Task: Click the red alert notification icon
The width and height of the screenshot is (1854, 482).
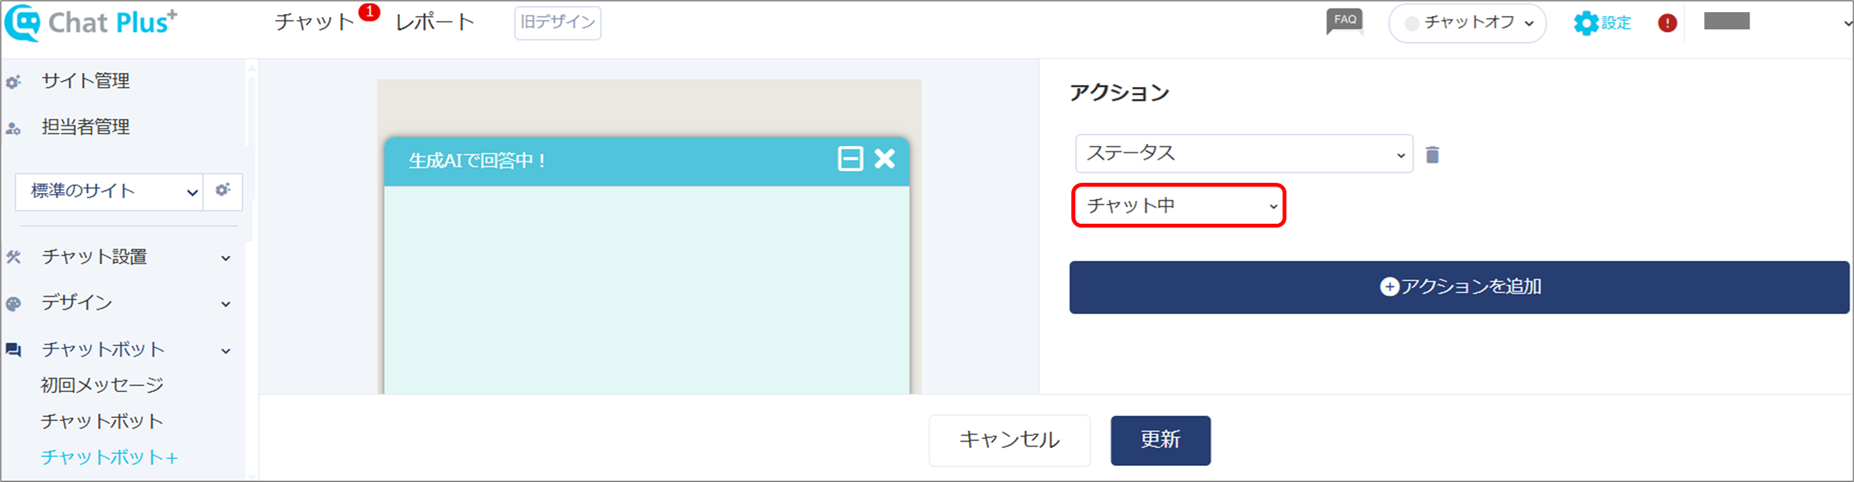Action: (1667, 23)
